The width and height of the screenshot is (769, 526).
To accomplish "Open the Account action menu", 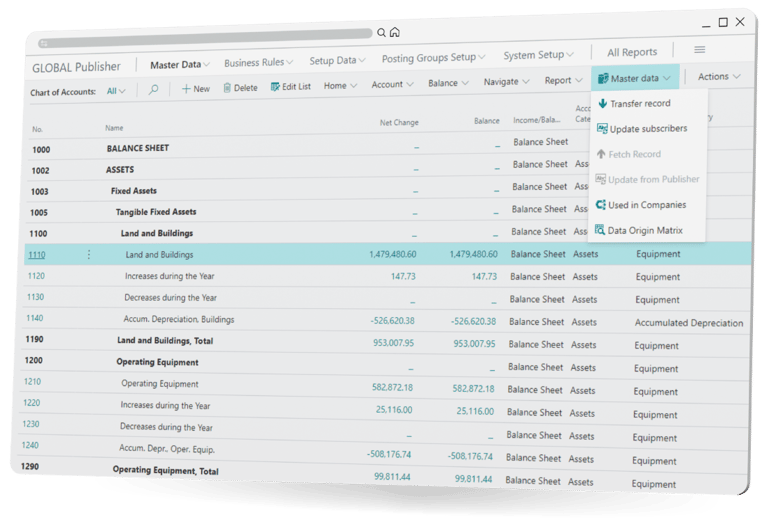I will click(392, 84).
